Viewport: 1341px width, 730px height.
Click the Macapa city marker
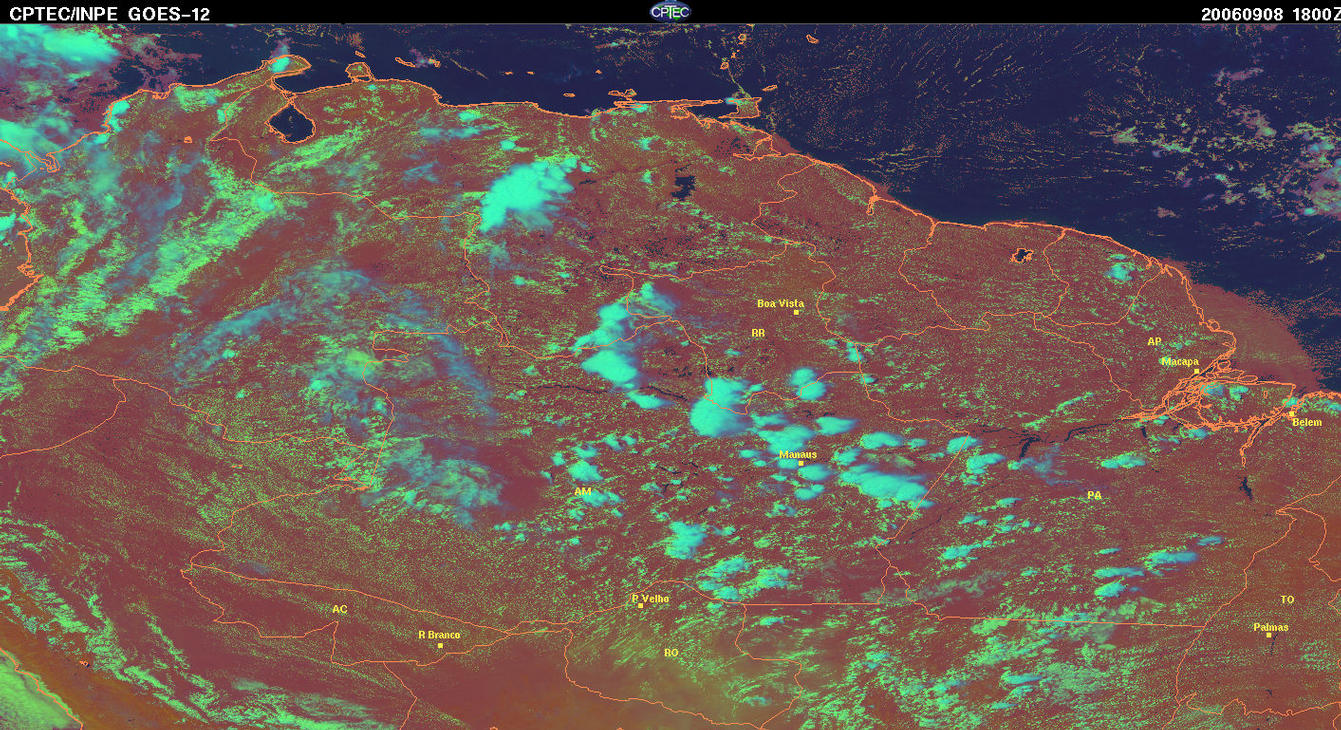click(x=1196, y=371)
